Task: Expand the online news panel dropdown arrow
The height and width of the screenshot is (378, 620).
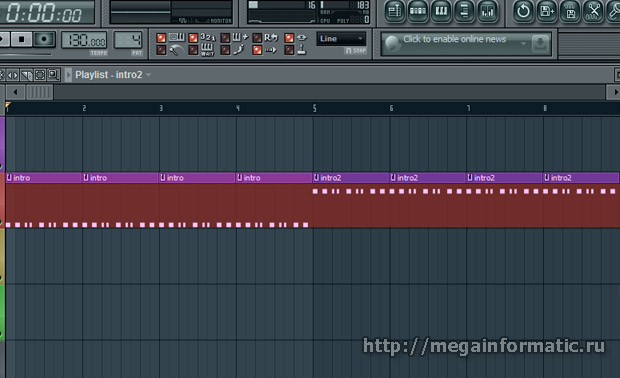Action: pyautogui.click(x=523, y=43)
